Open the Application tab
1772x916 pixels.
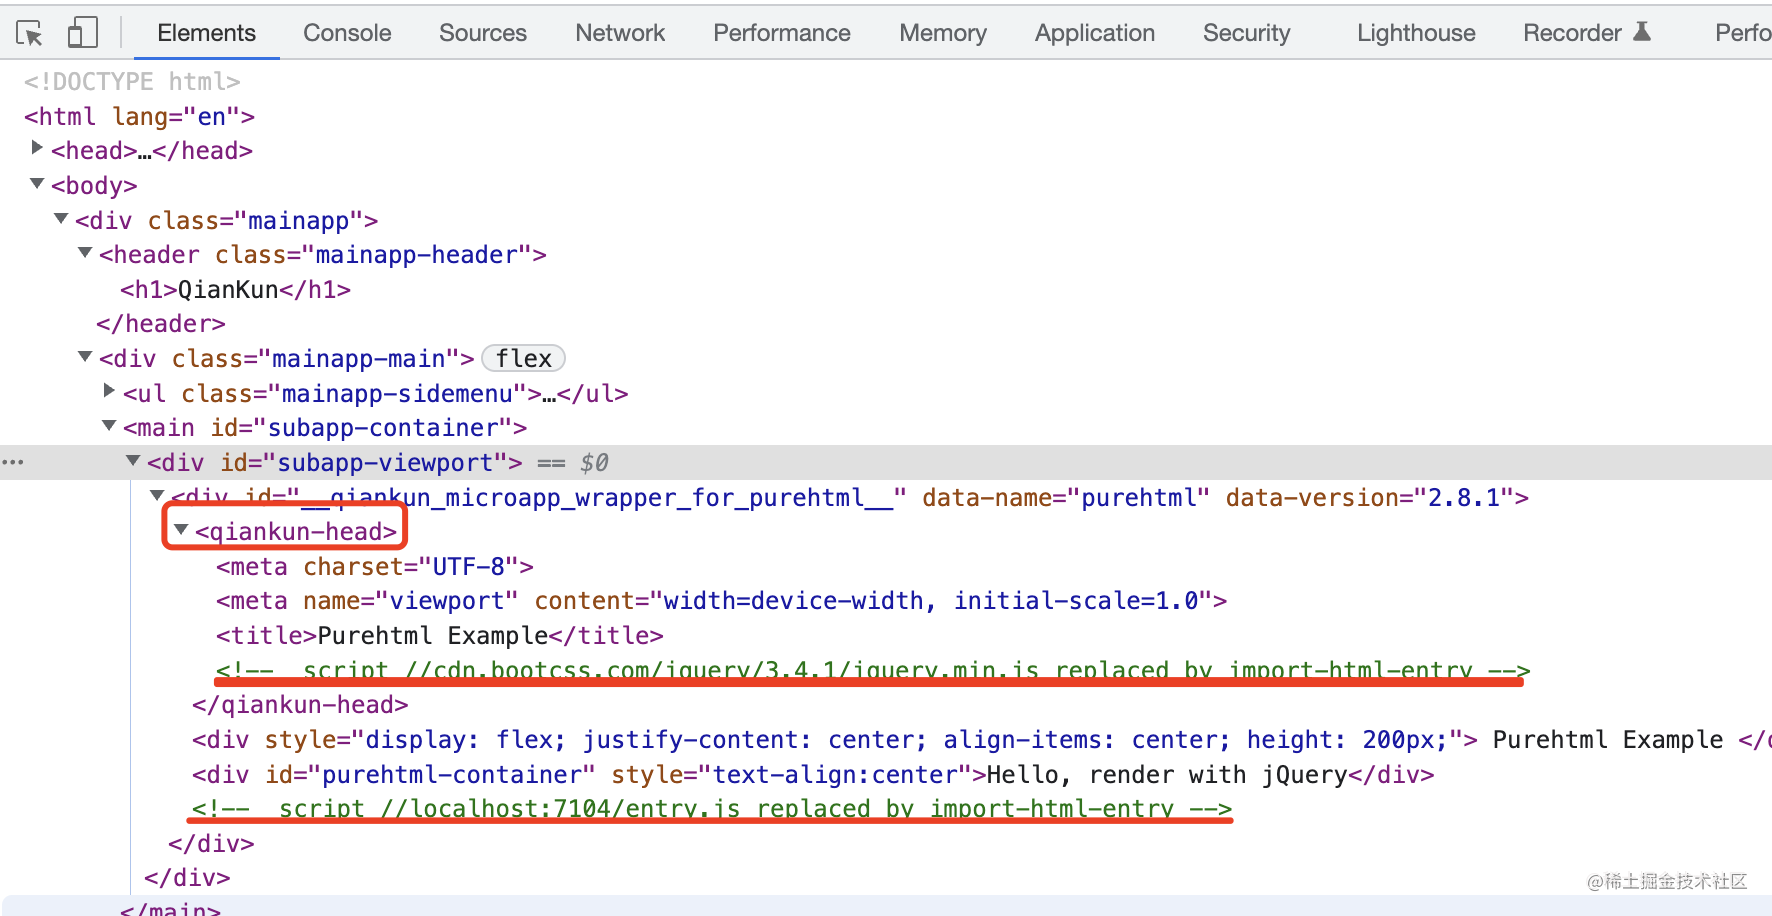pyautogui.click(x=1095, y=33)
